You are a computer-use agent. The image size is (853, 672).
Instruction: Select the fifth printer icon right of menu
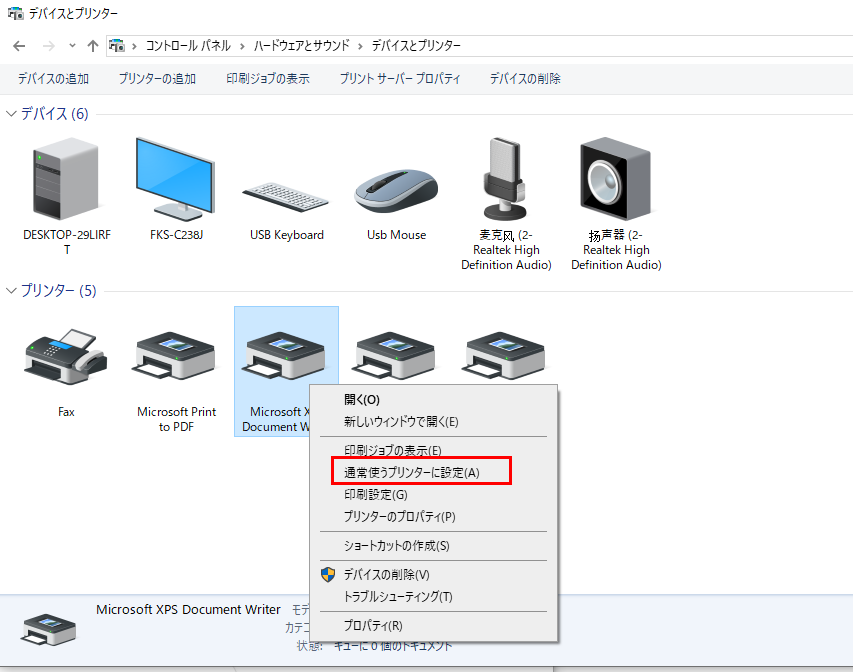[x=505, y=356]
